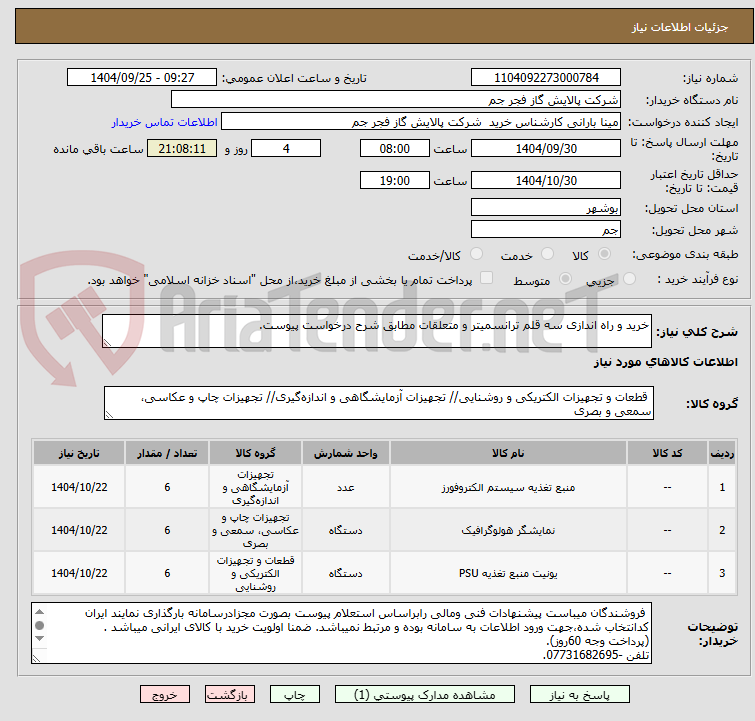Open 'اطلاعات تماس خریدار' link
Image resolution: width=755 pixels, height=721 pixels.
[x=165, y=122]
